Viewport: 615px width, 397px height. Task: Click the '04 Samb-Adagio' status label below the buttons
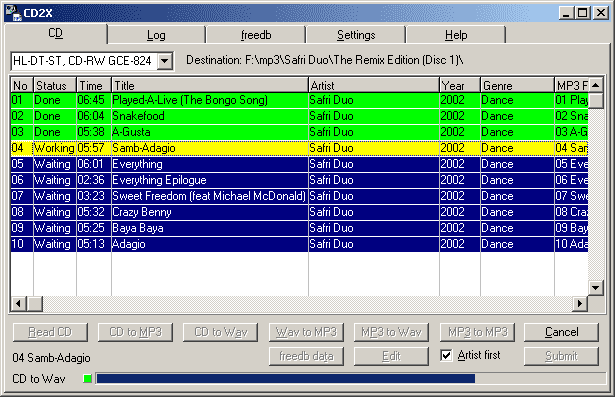tap(51, 358)
